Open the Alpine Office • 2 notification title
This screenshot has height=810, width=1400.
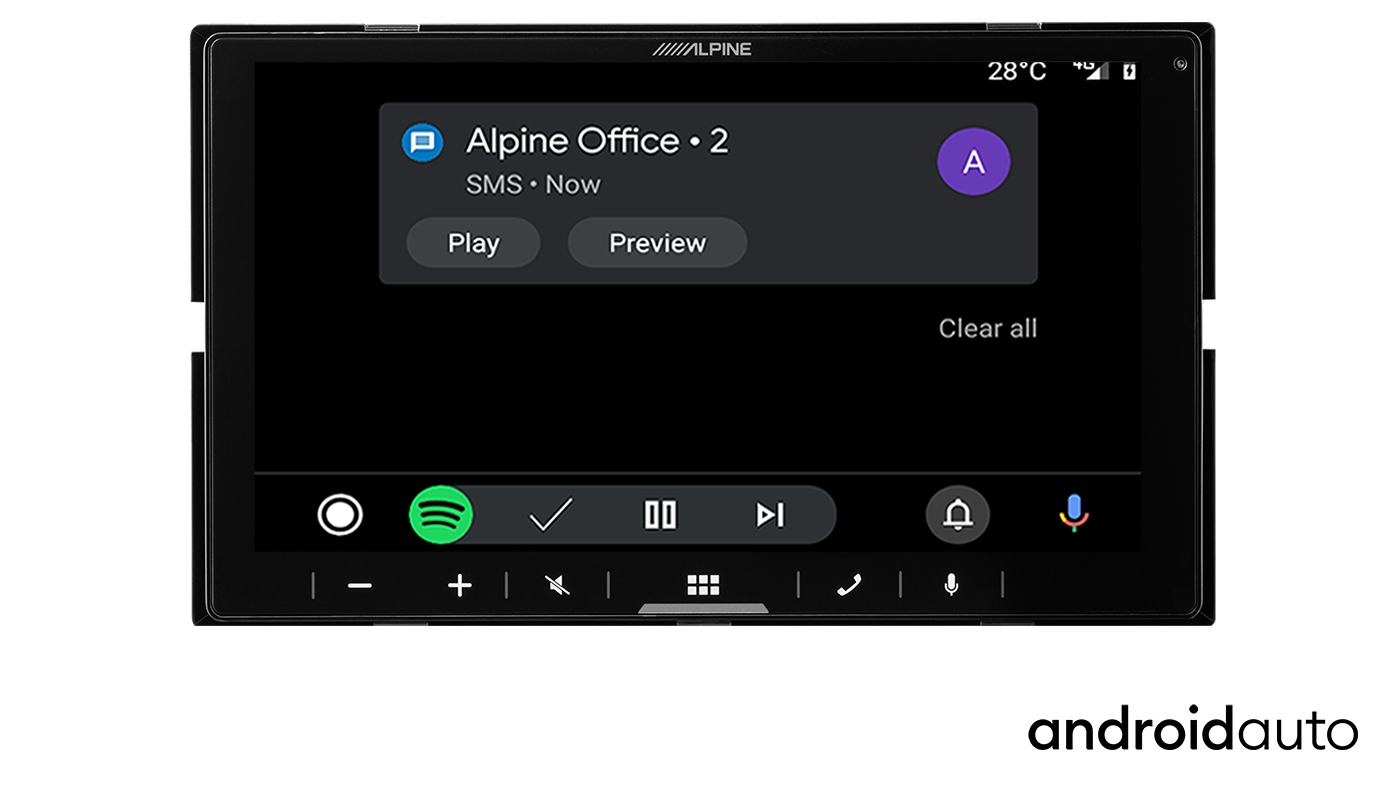coord(597,141)
